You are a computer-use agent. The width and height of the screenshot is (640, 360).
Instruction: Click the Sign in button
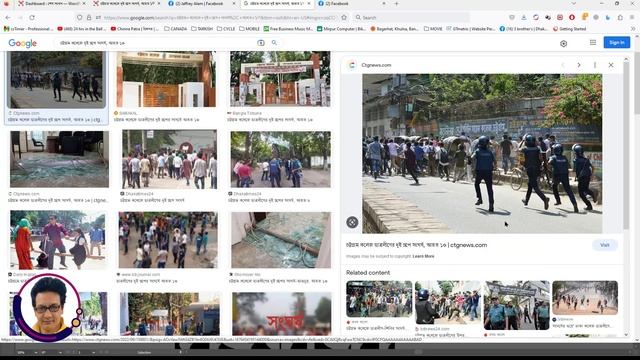(x=617, y=42)
